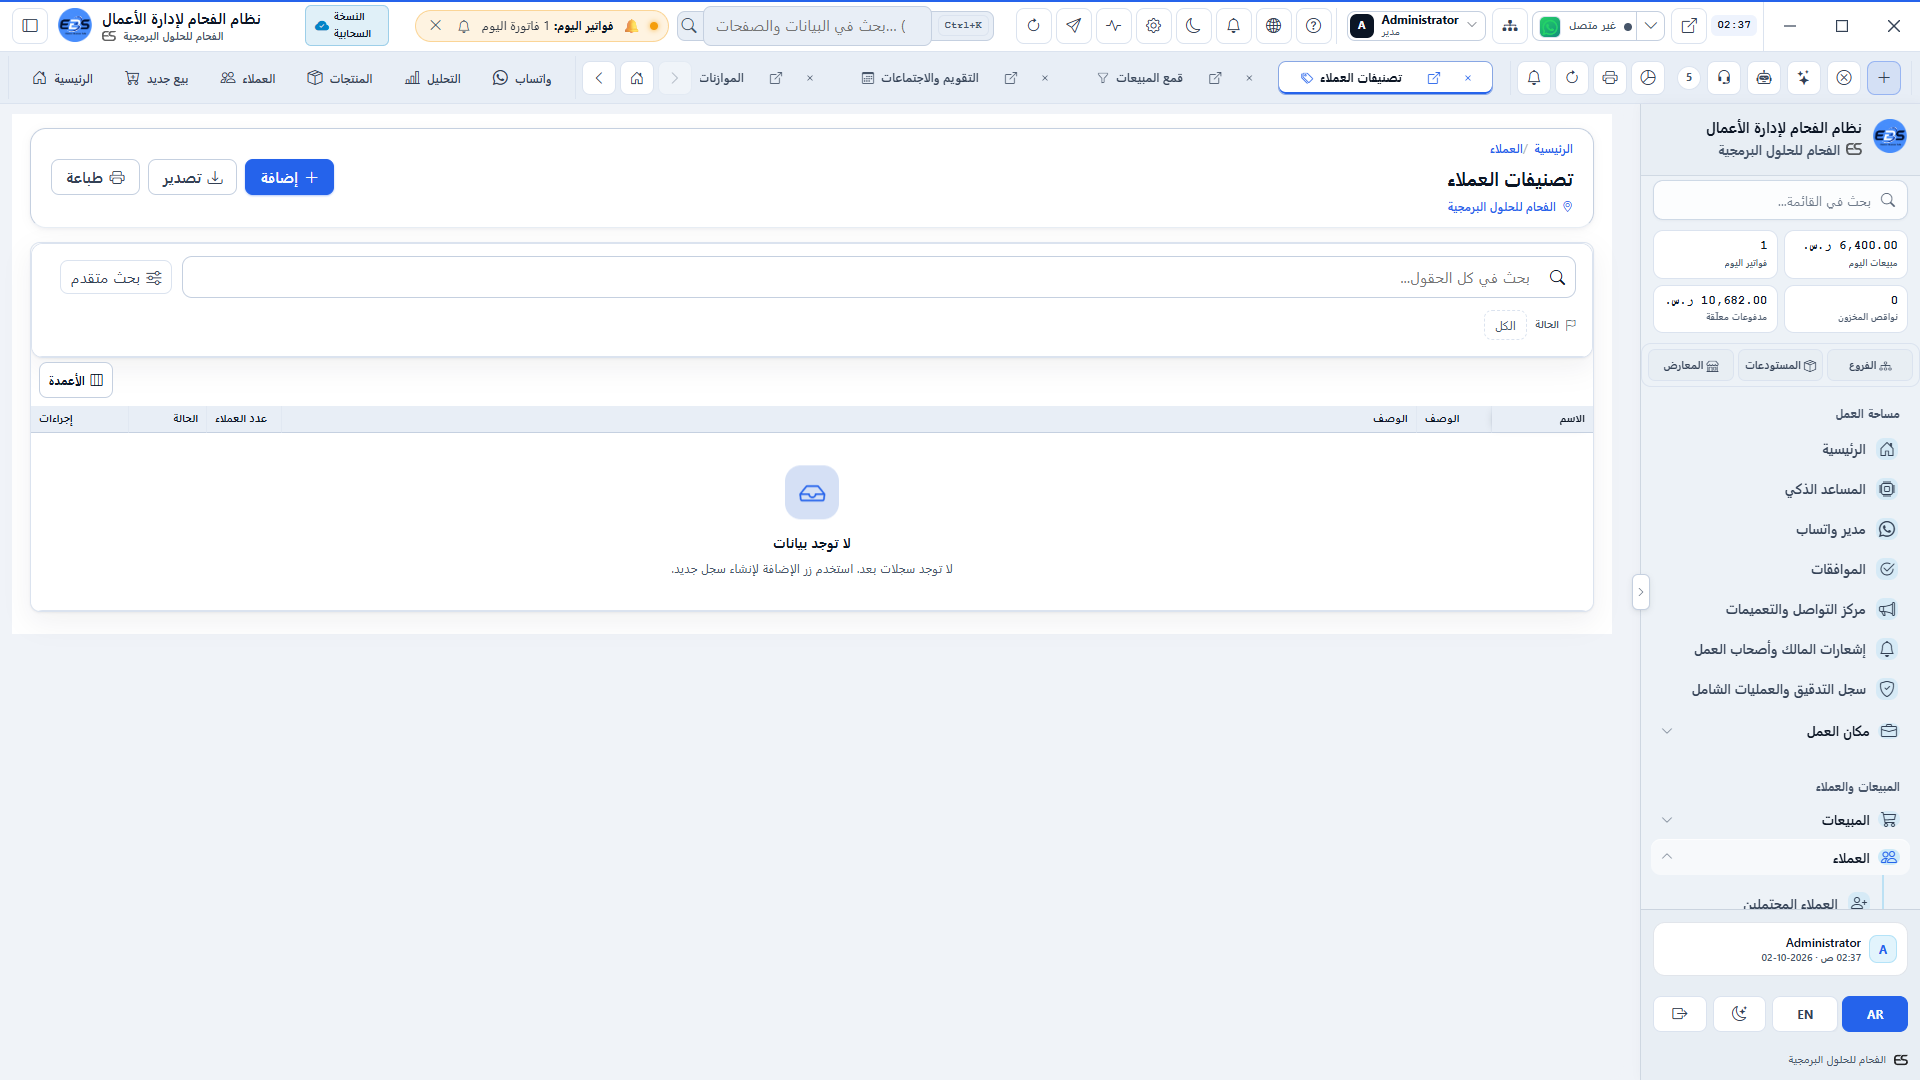Select AR language button
Image resolution: width=1920 pixels, height=1080 pixels.
coord(1875,1014)
